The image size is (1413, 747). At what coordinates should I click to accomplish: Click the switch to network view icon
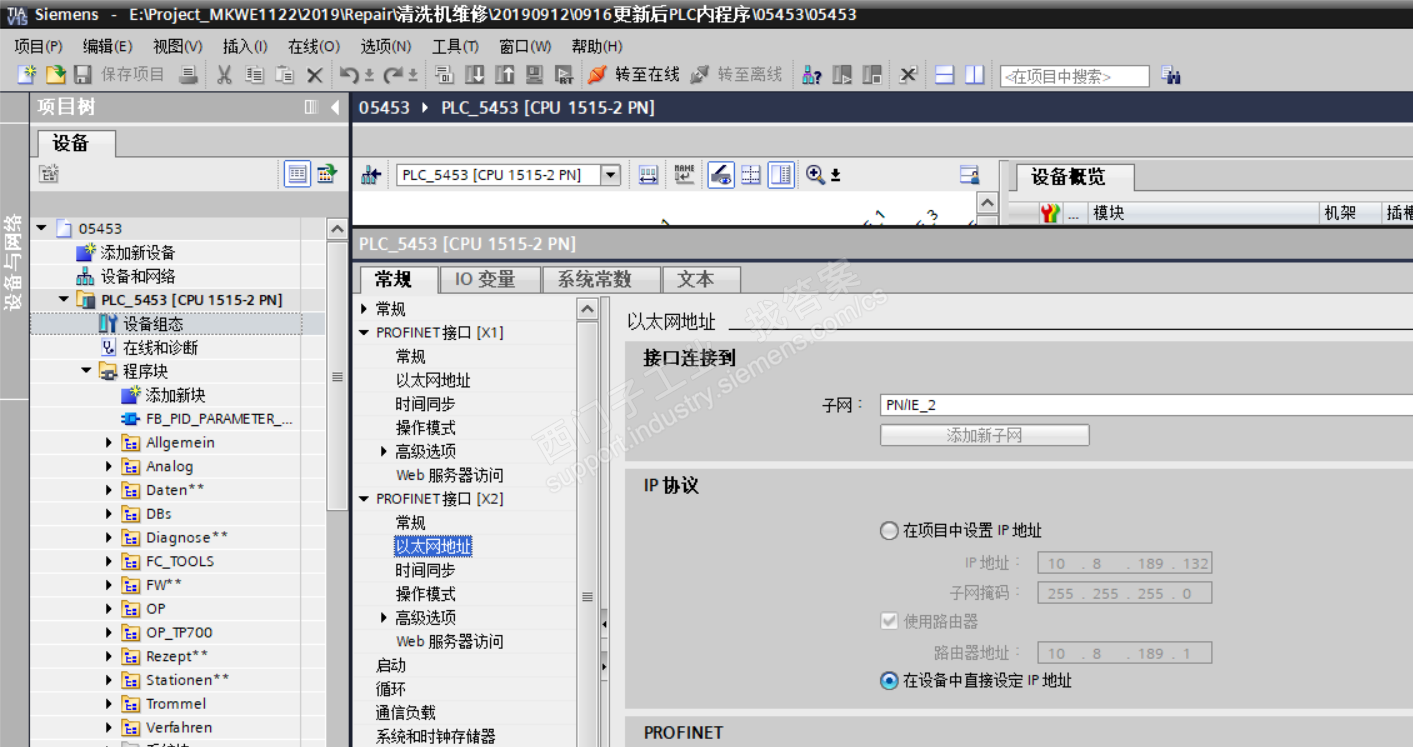371,175
